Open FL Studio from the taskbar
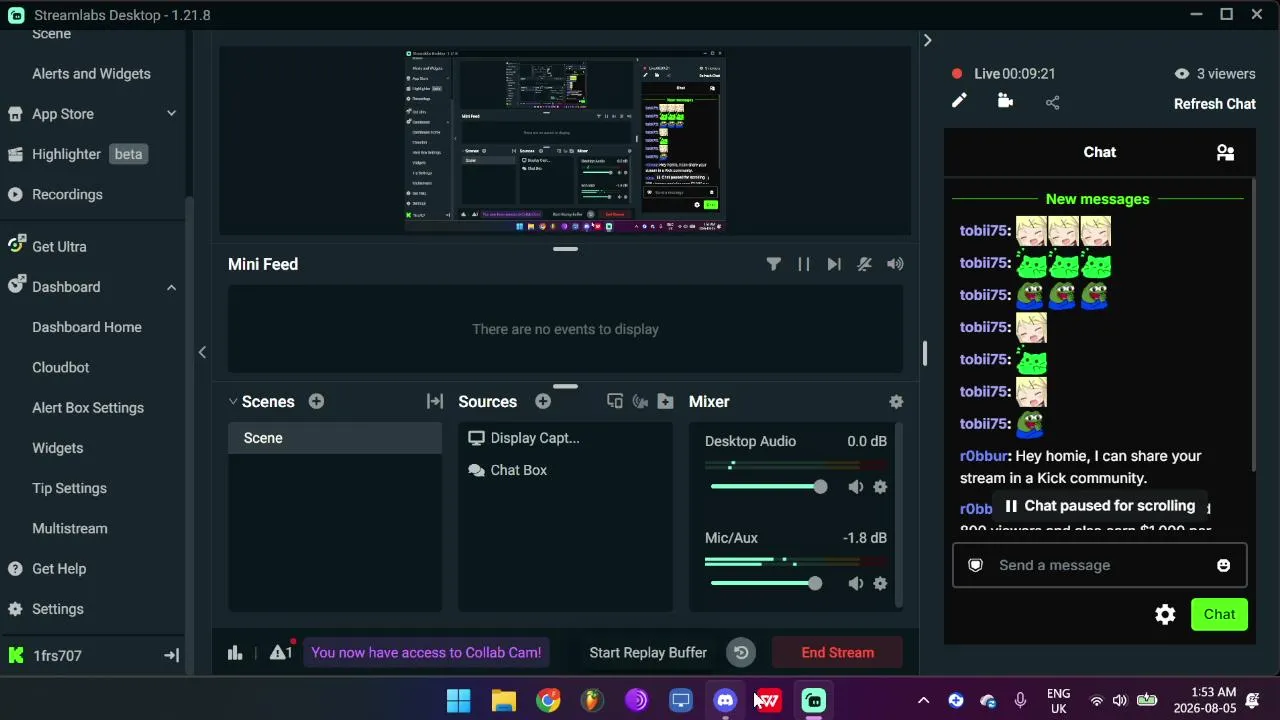 (x=593, y=700)
